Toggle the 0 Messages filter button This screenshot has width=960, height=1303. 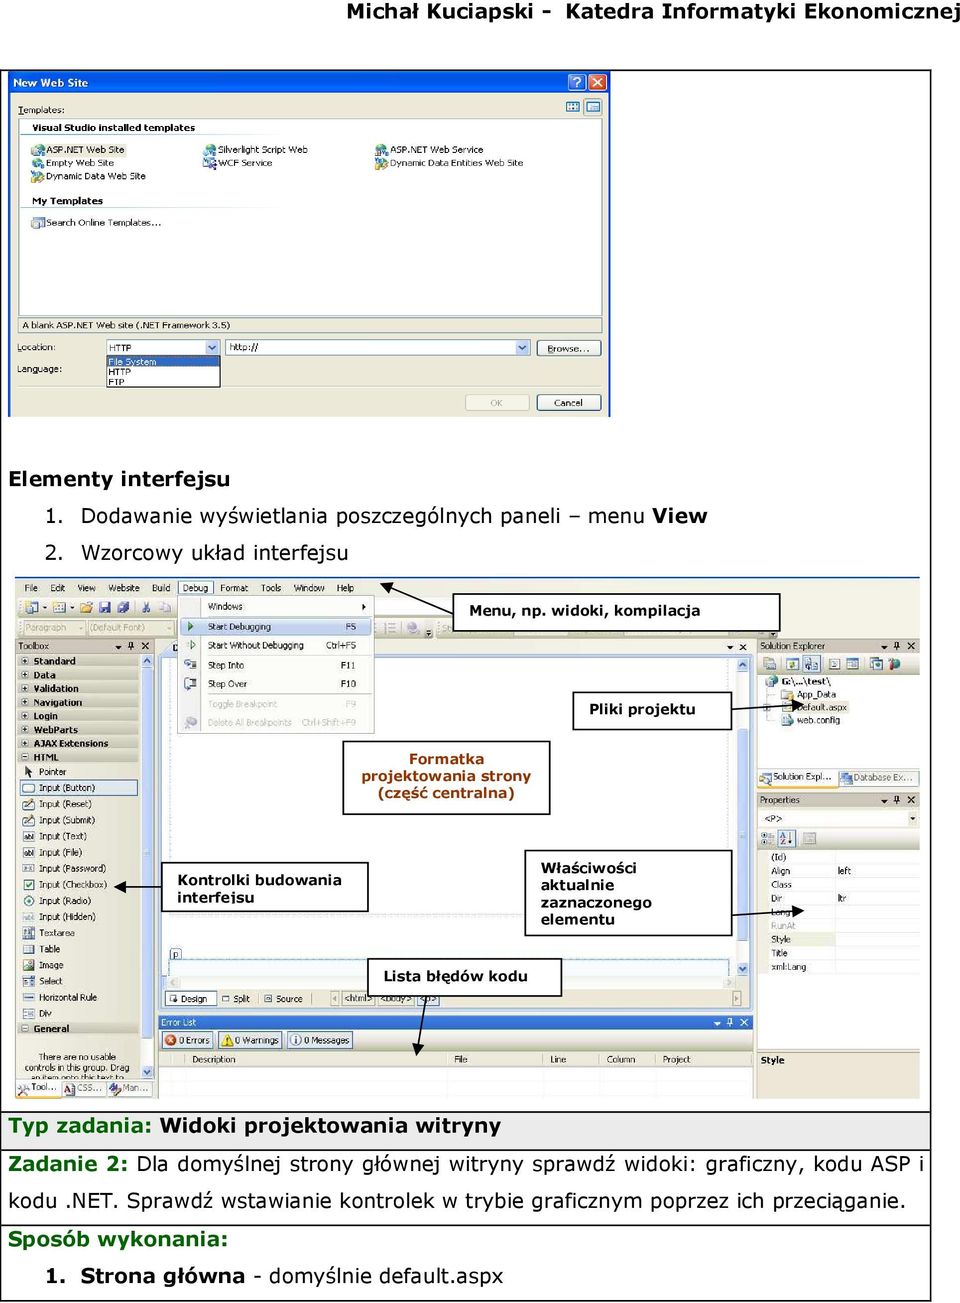coord(320,1040)
